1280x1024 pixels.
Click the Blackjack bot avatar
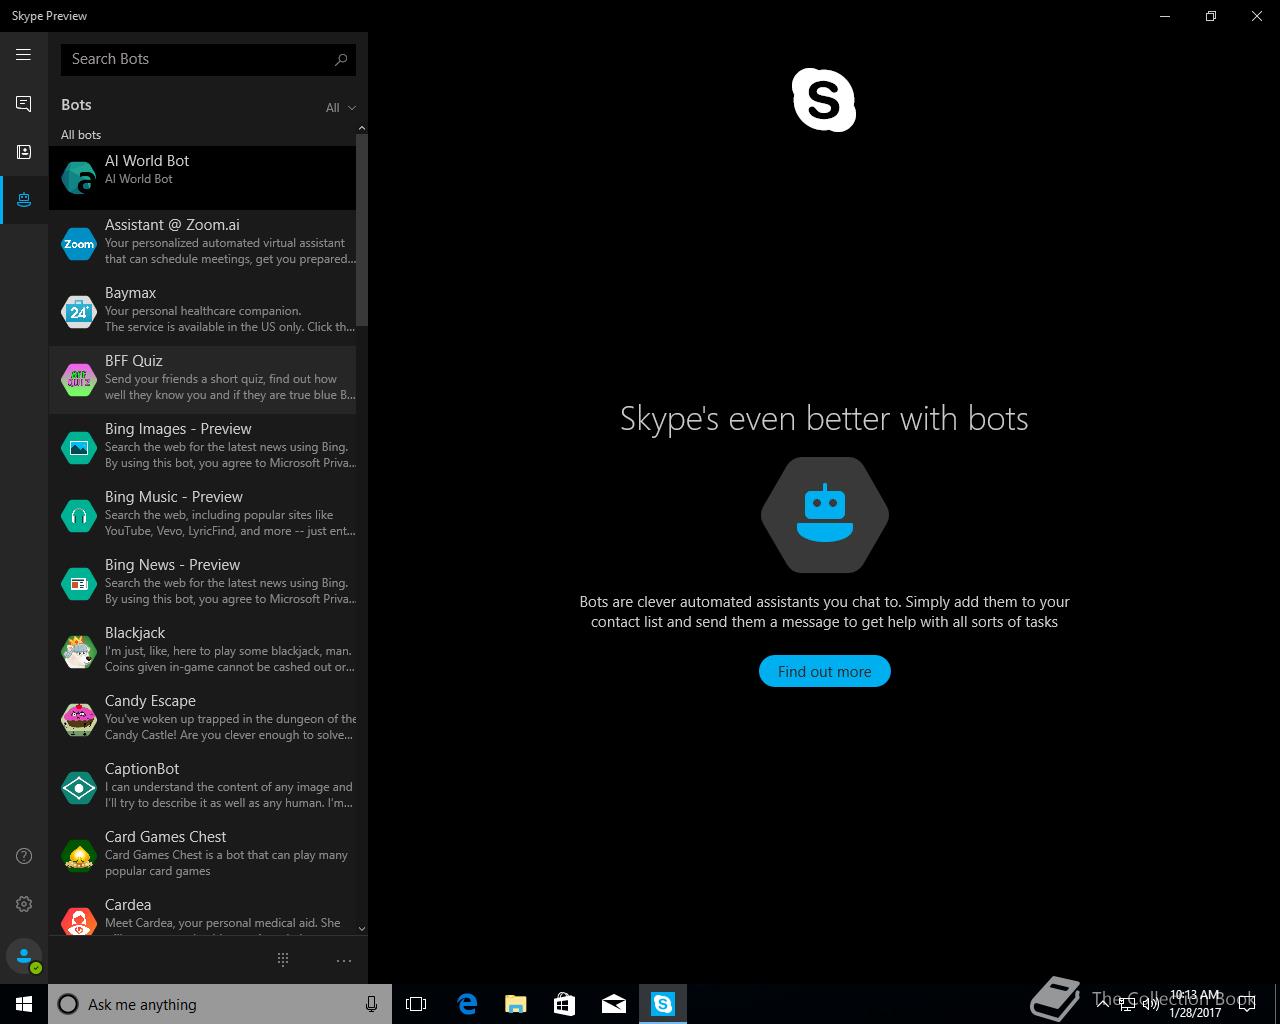78,652
